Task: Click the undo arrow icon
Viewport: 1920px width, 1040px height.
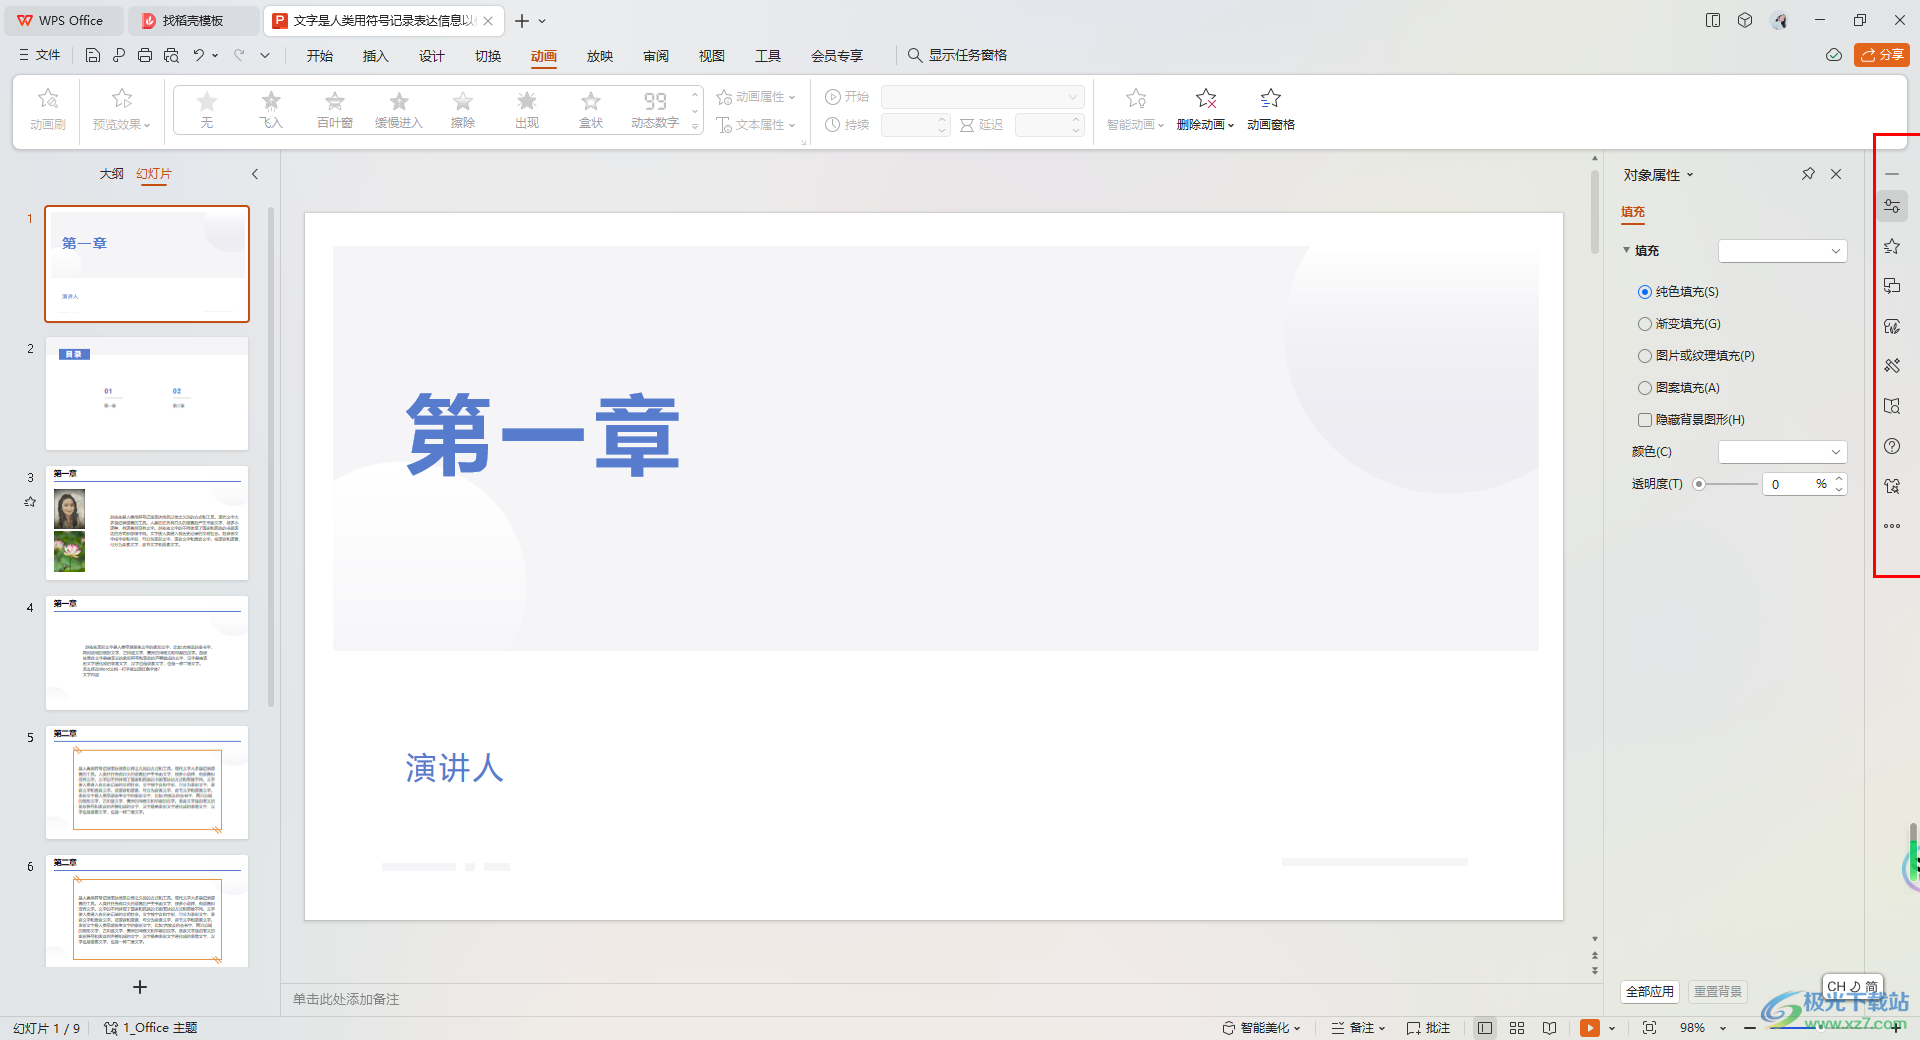Action: (x=199, y=55)
